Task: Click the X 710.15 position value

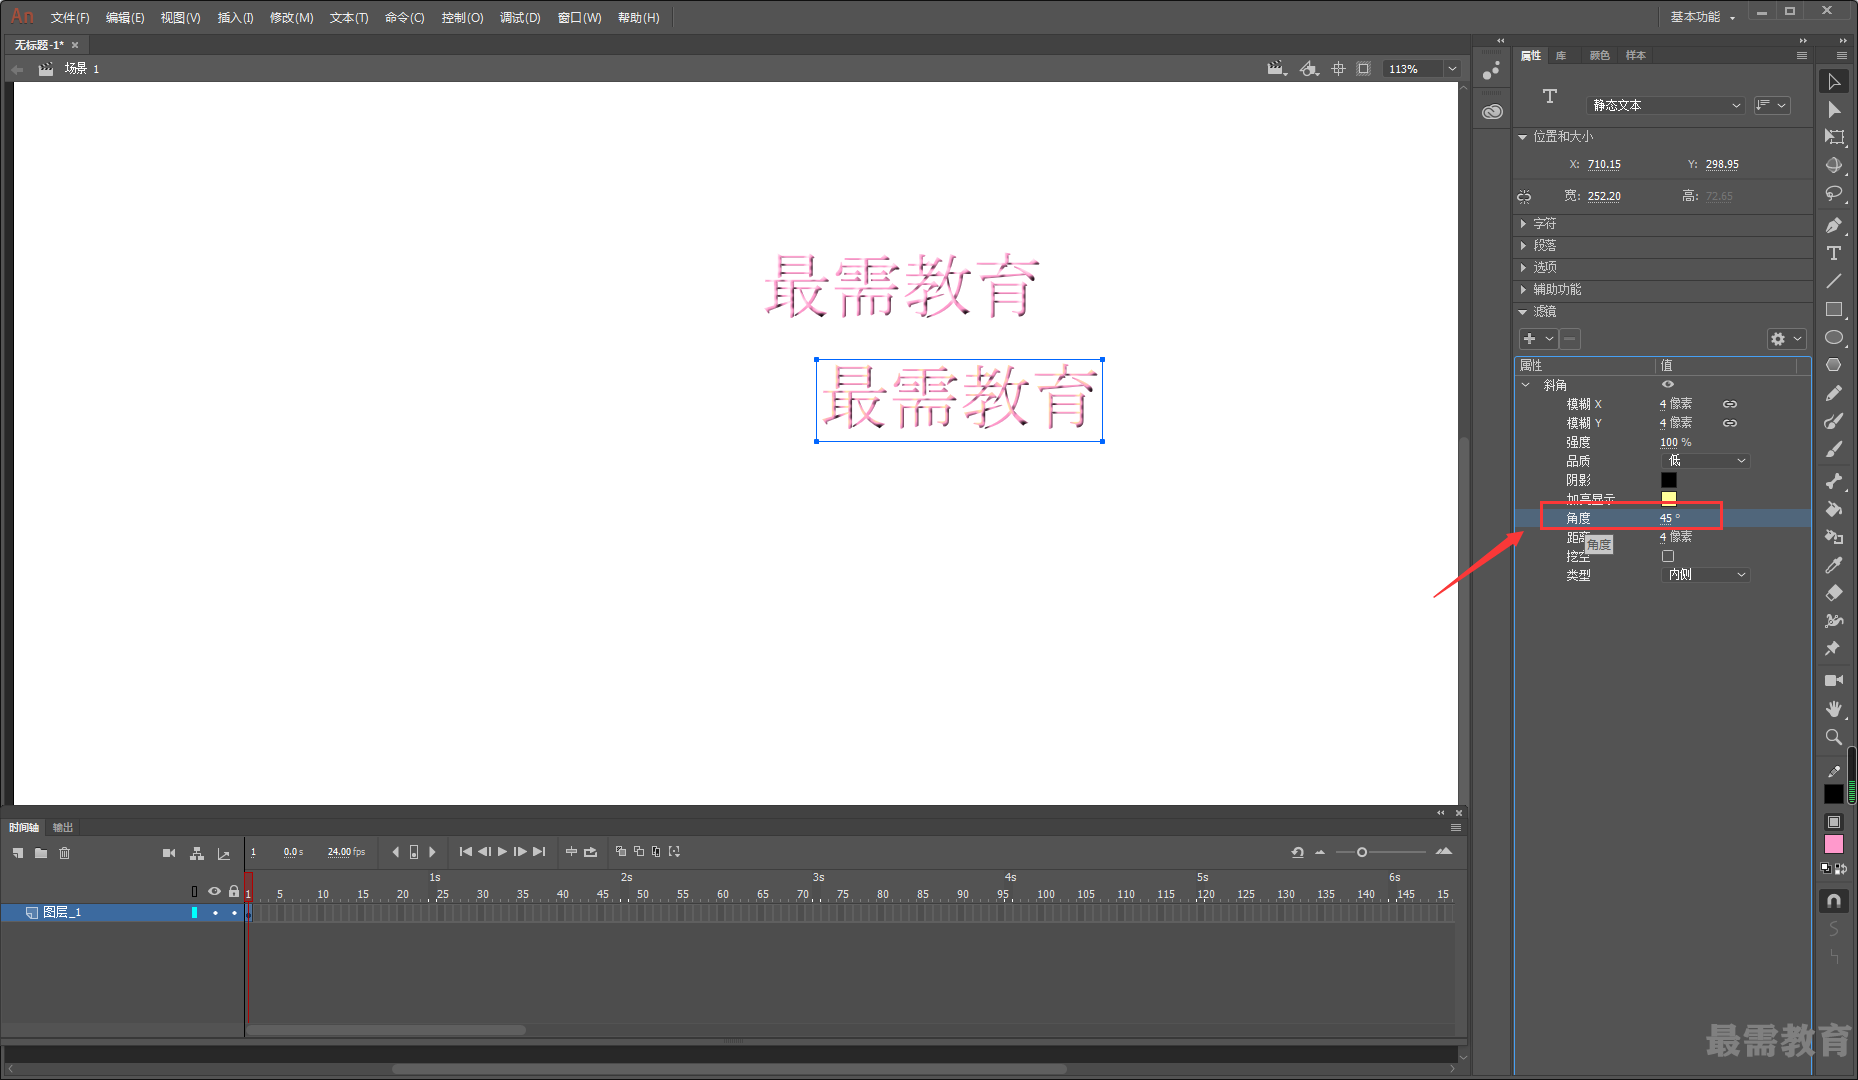Action: pyautogui.click(x=1604, y=164)
